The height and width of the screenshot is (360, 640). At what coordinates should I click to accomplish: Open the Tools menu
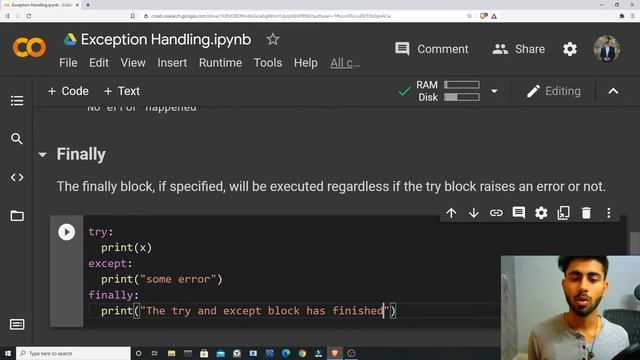(268, 63)
